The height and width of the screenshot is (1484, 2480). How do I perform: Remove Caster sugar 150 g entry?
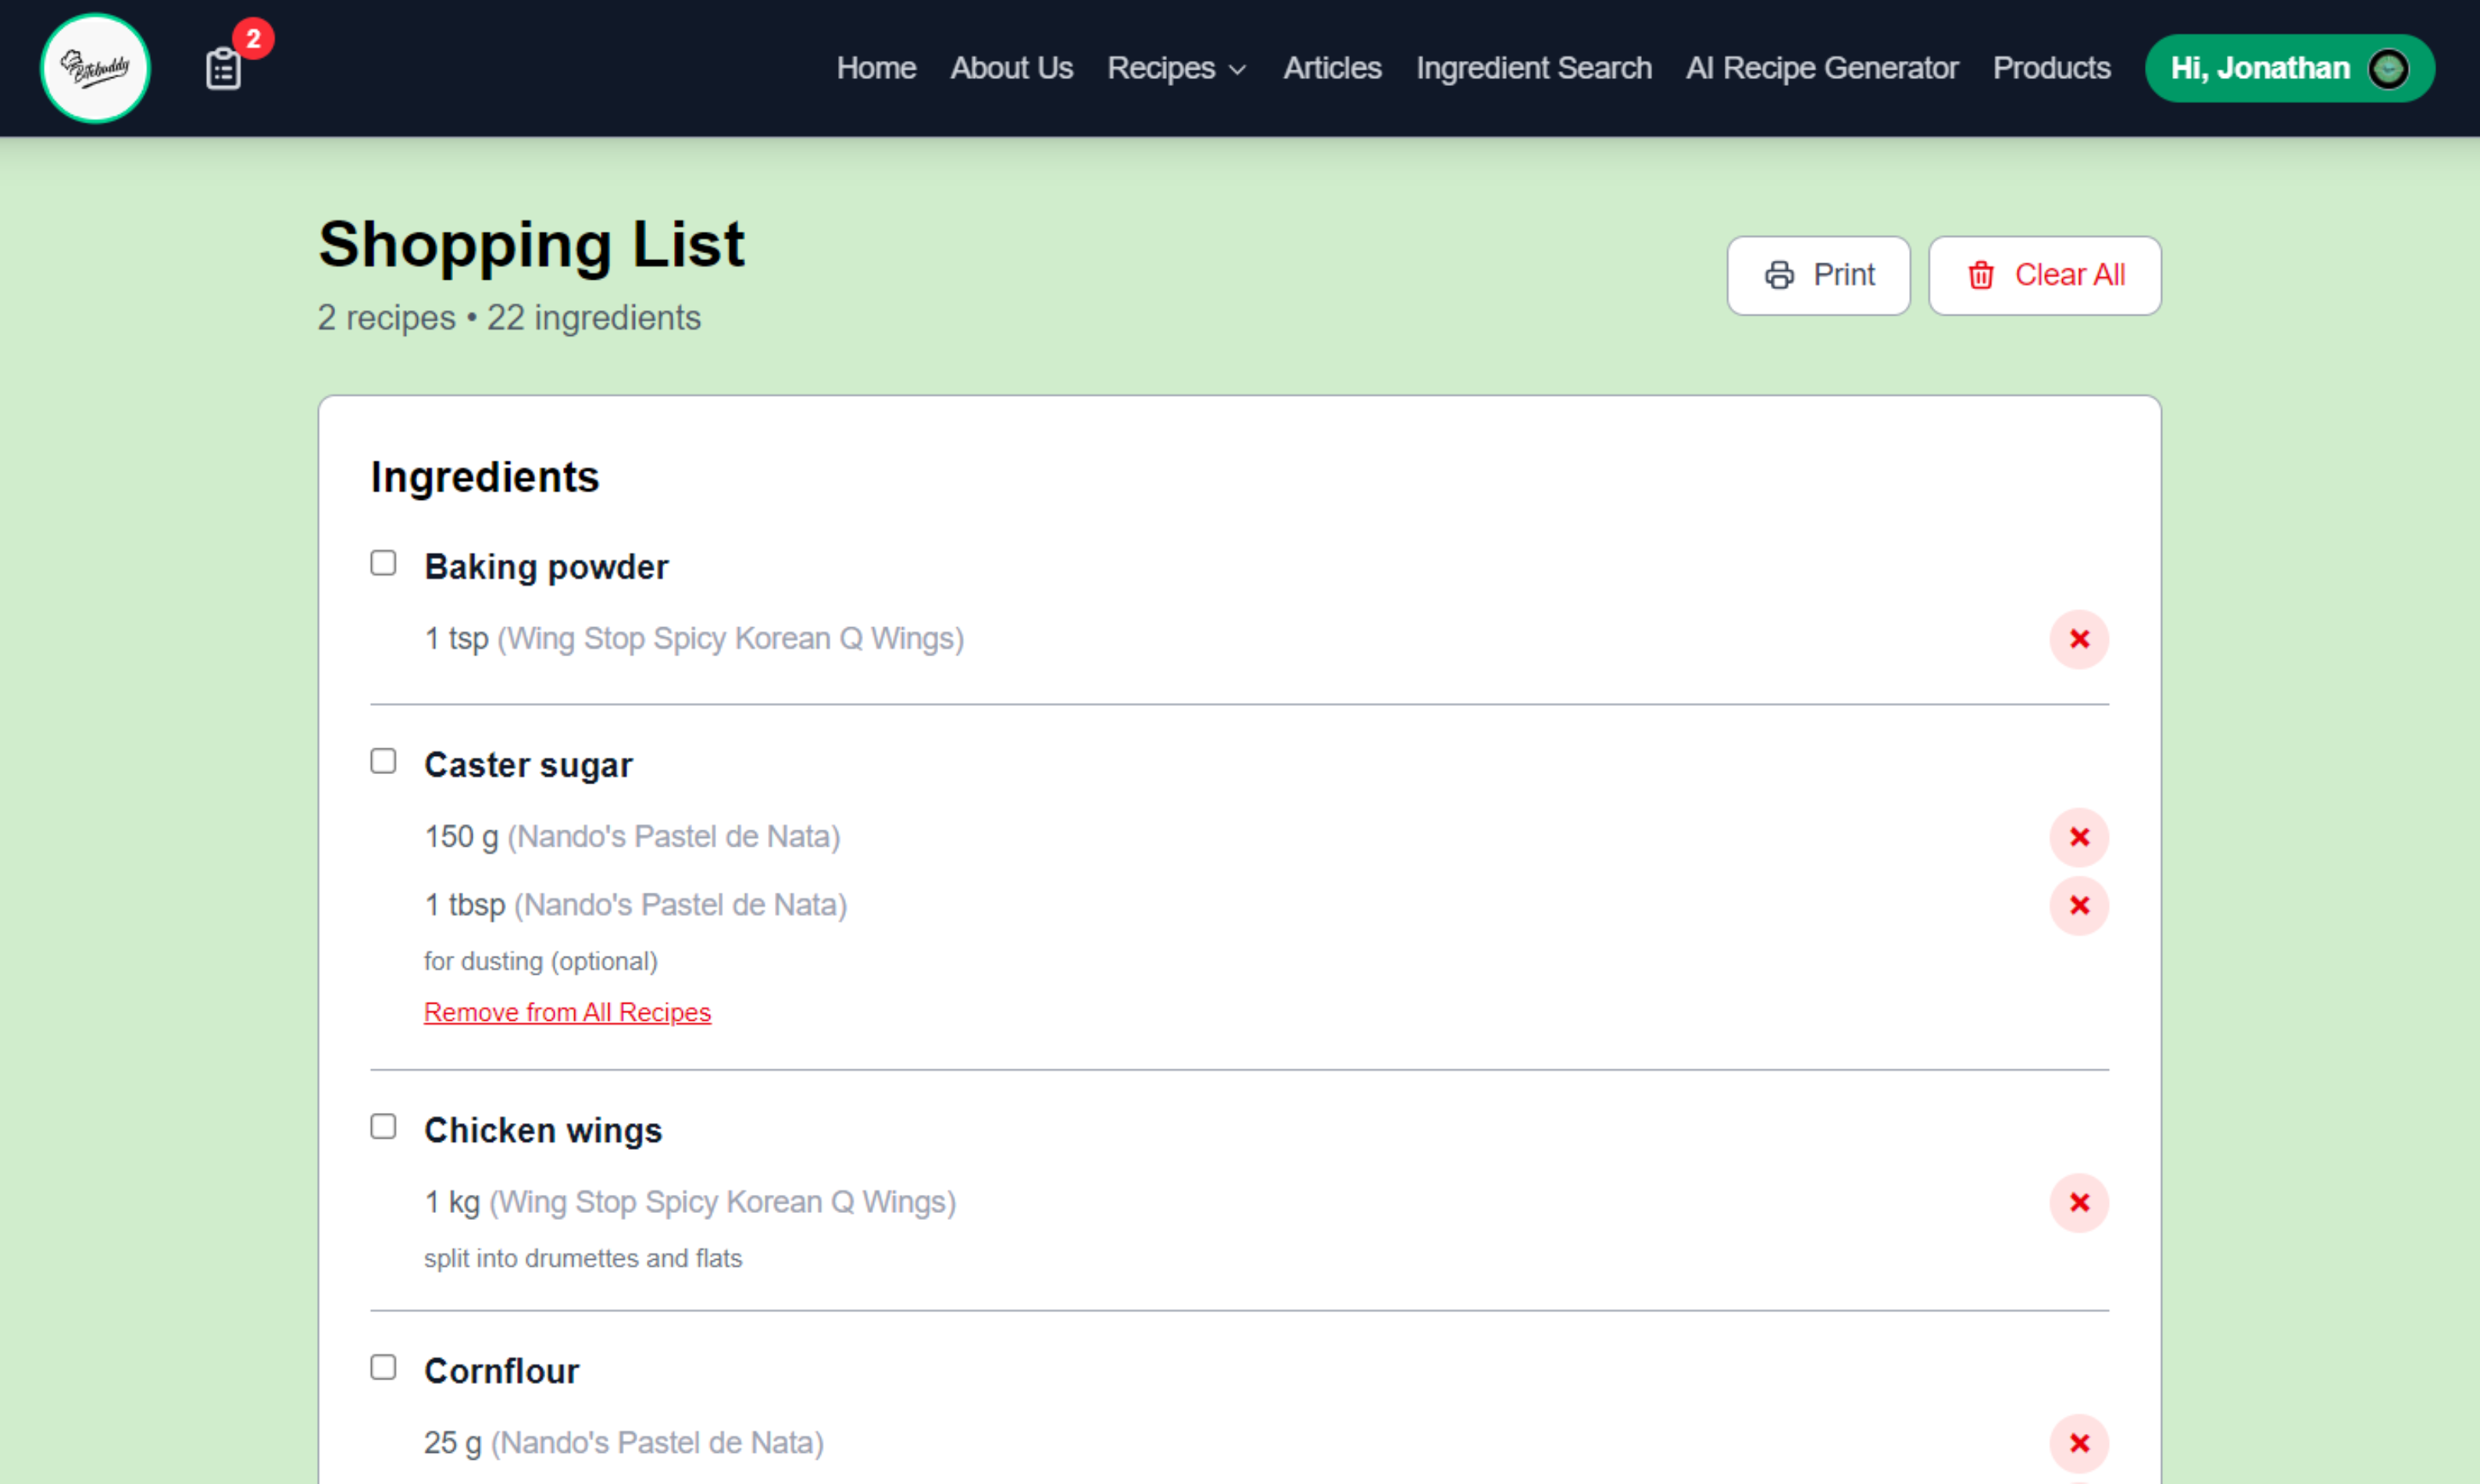click(x=2078, y=837)
